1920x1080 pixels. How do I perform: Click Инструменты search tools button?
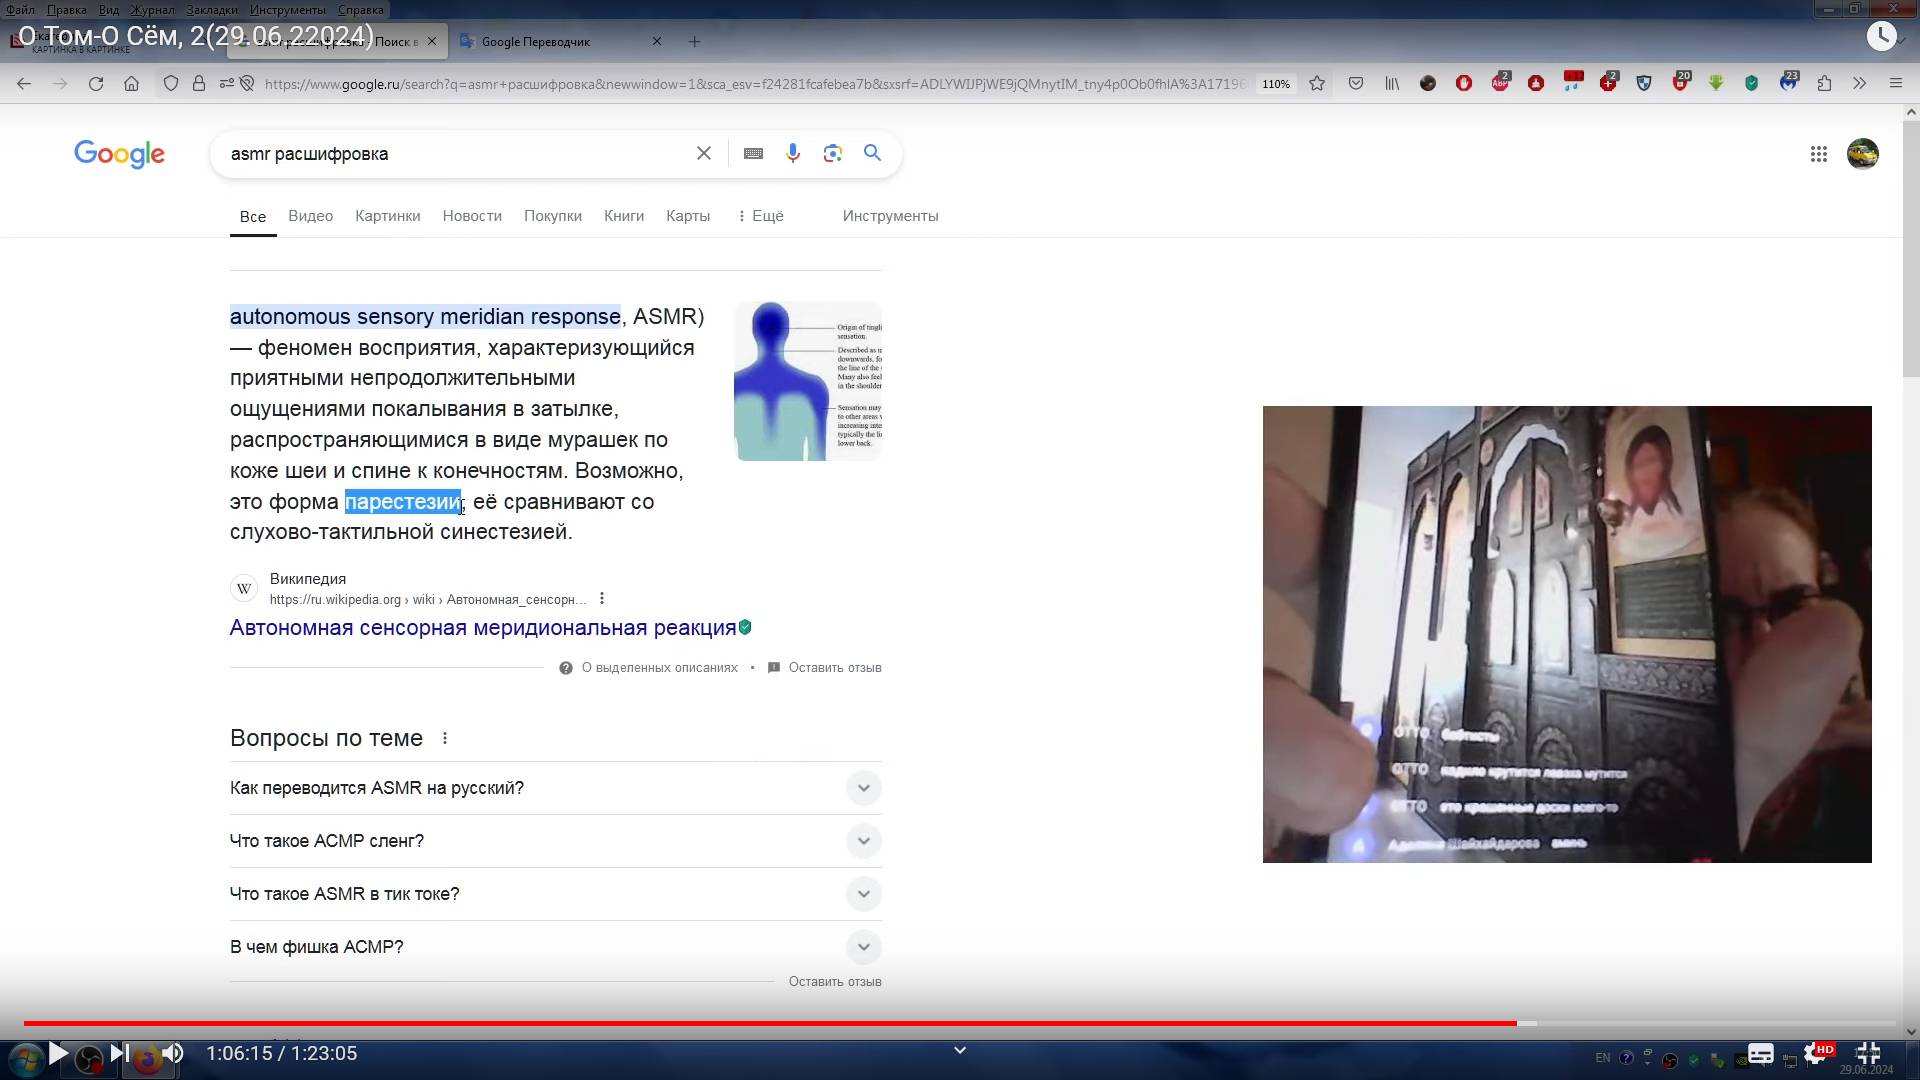890,216
